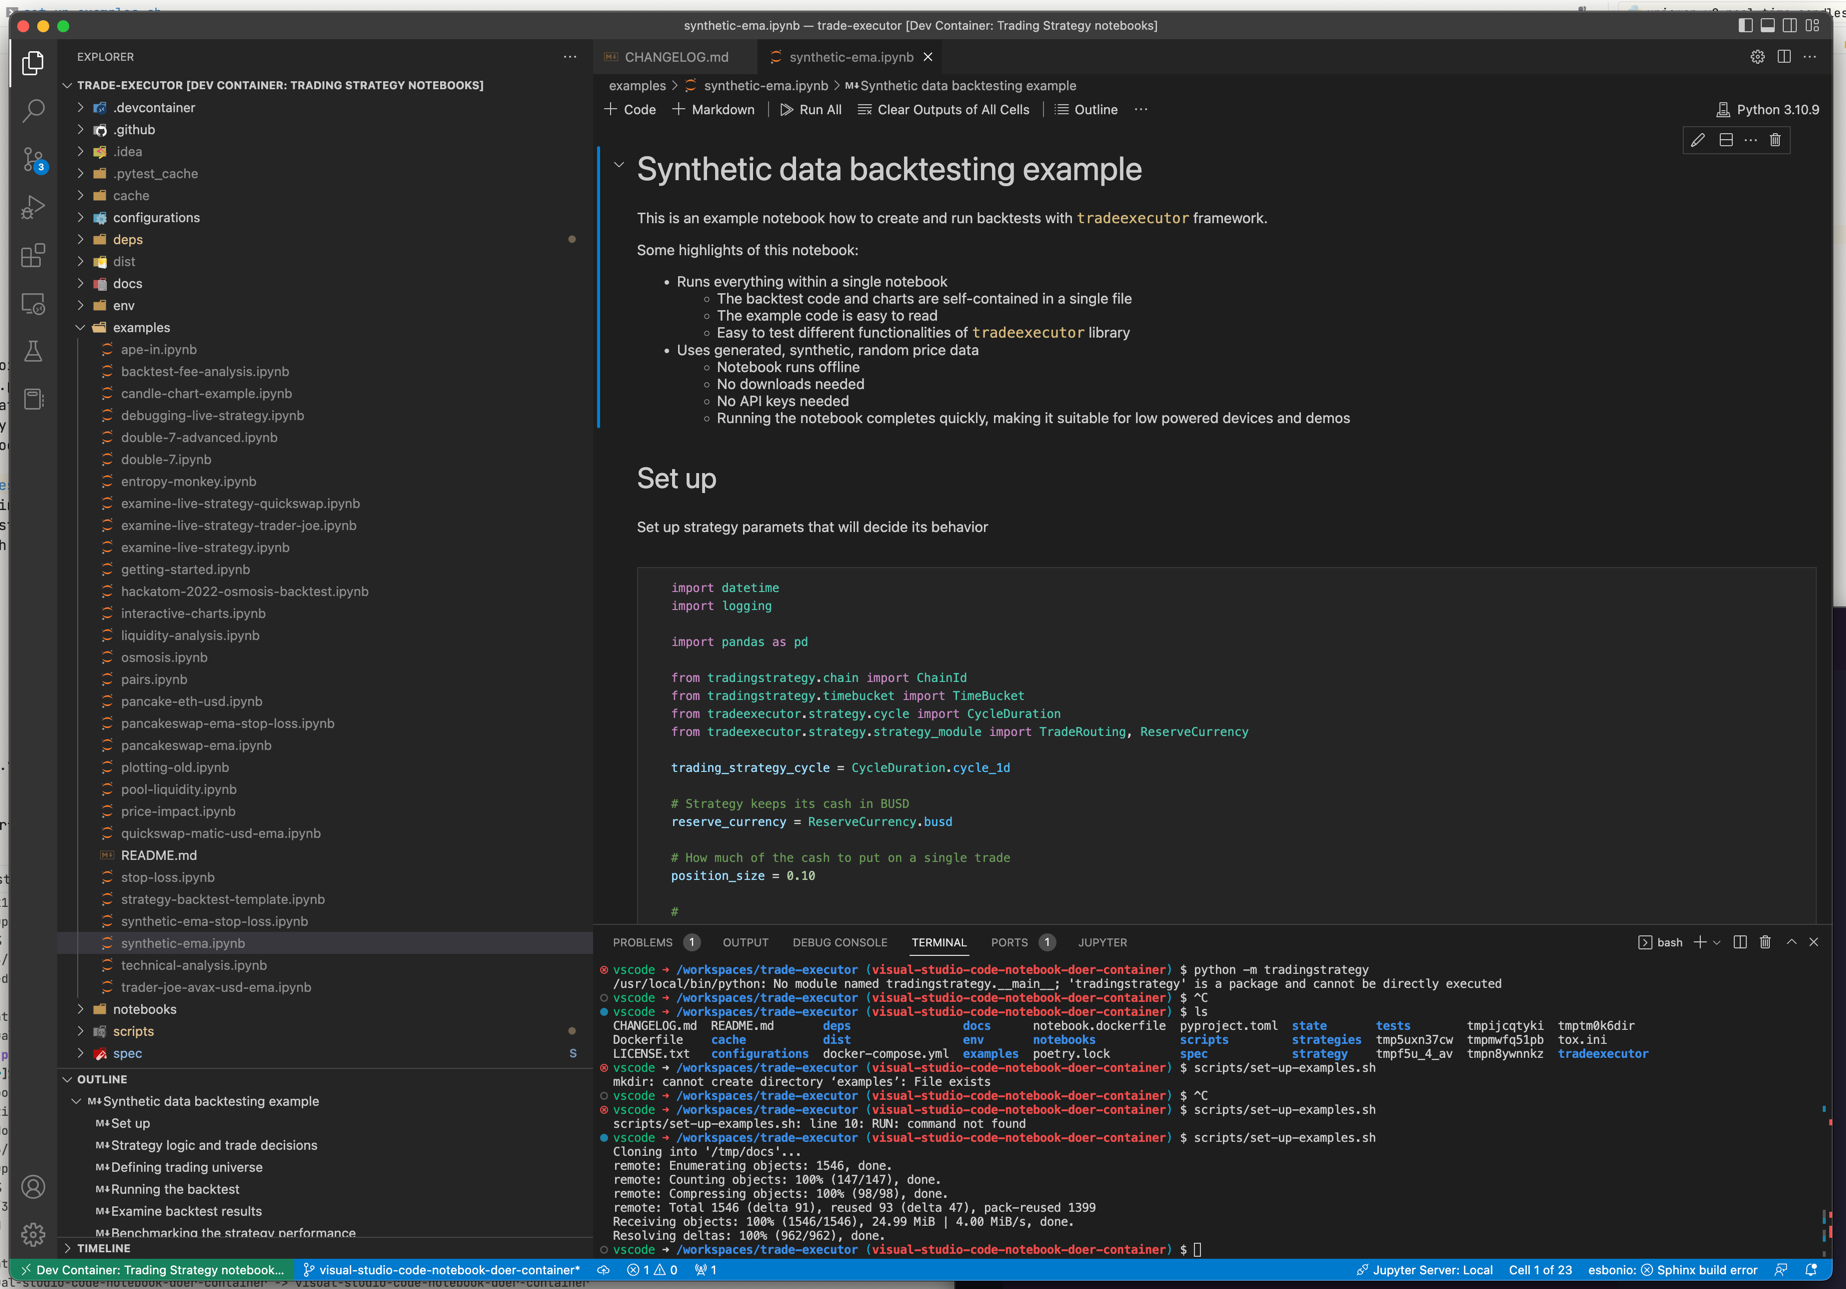1846x1289 pixels.
Task: Edit the markdown cell with pencil icon
Action: pyautogui.click(x=1698, y=141)
